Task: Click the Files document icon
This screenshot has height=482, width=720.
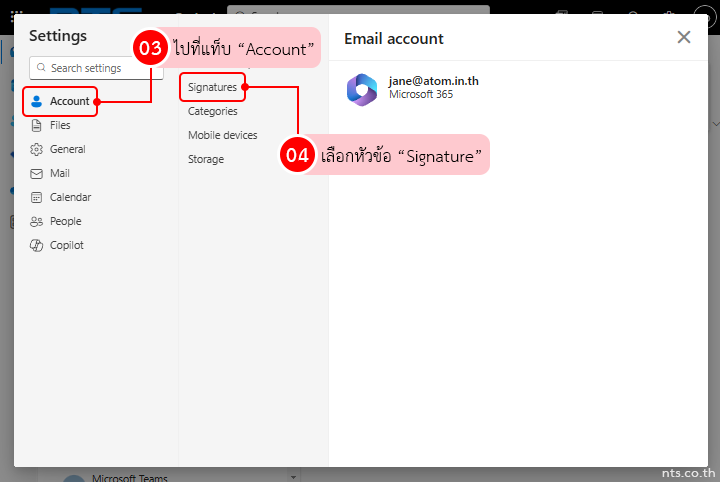Action: (x=36, y=125)
